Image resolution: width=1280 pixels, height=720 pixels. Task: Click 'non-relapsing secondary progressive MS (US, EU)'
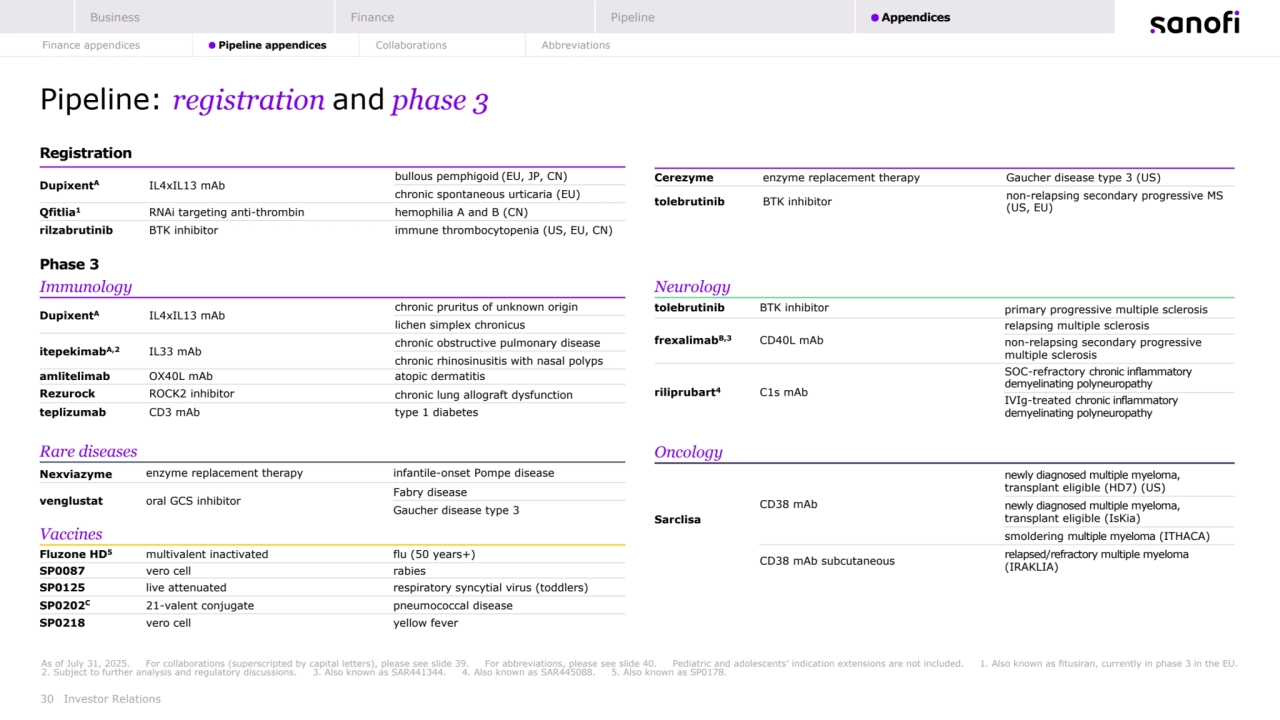pyautogui.click(x=1114, y=201)
